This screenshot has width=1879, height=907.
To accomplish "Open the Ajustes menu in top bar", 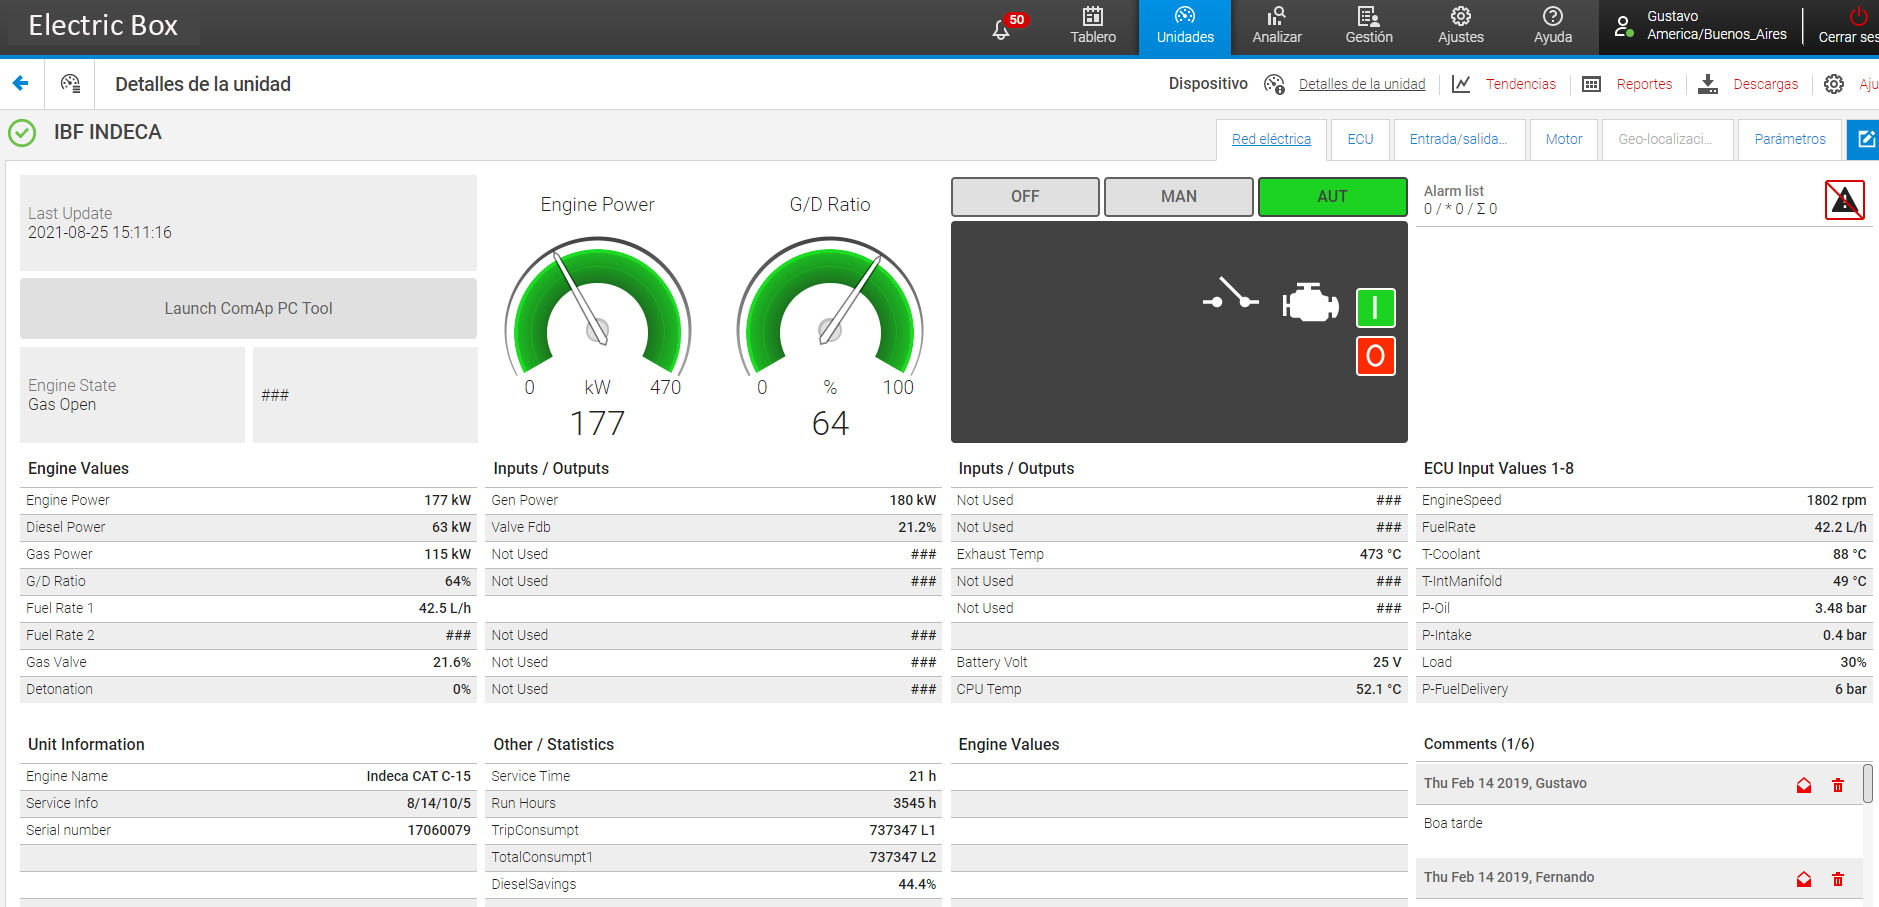I will click(x=1460, y=26).
